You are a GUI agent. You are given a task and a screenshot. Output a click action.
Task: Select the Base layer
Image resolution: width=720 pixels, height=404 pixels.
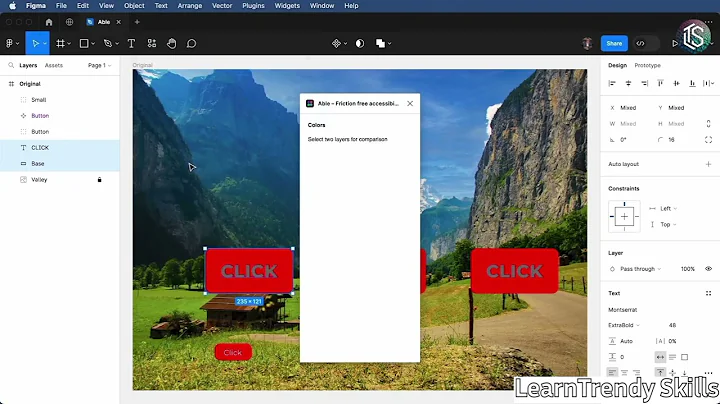click(60, 163)
